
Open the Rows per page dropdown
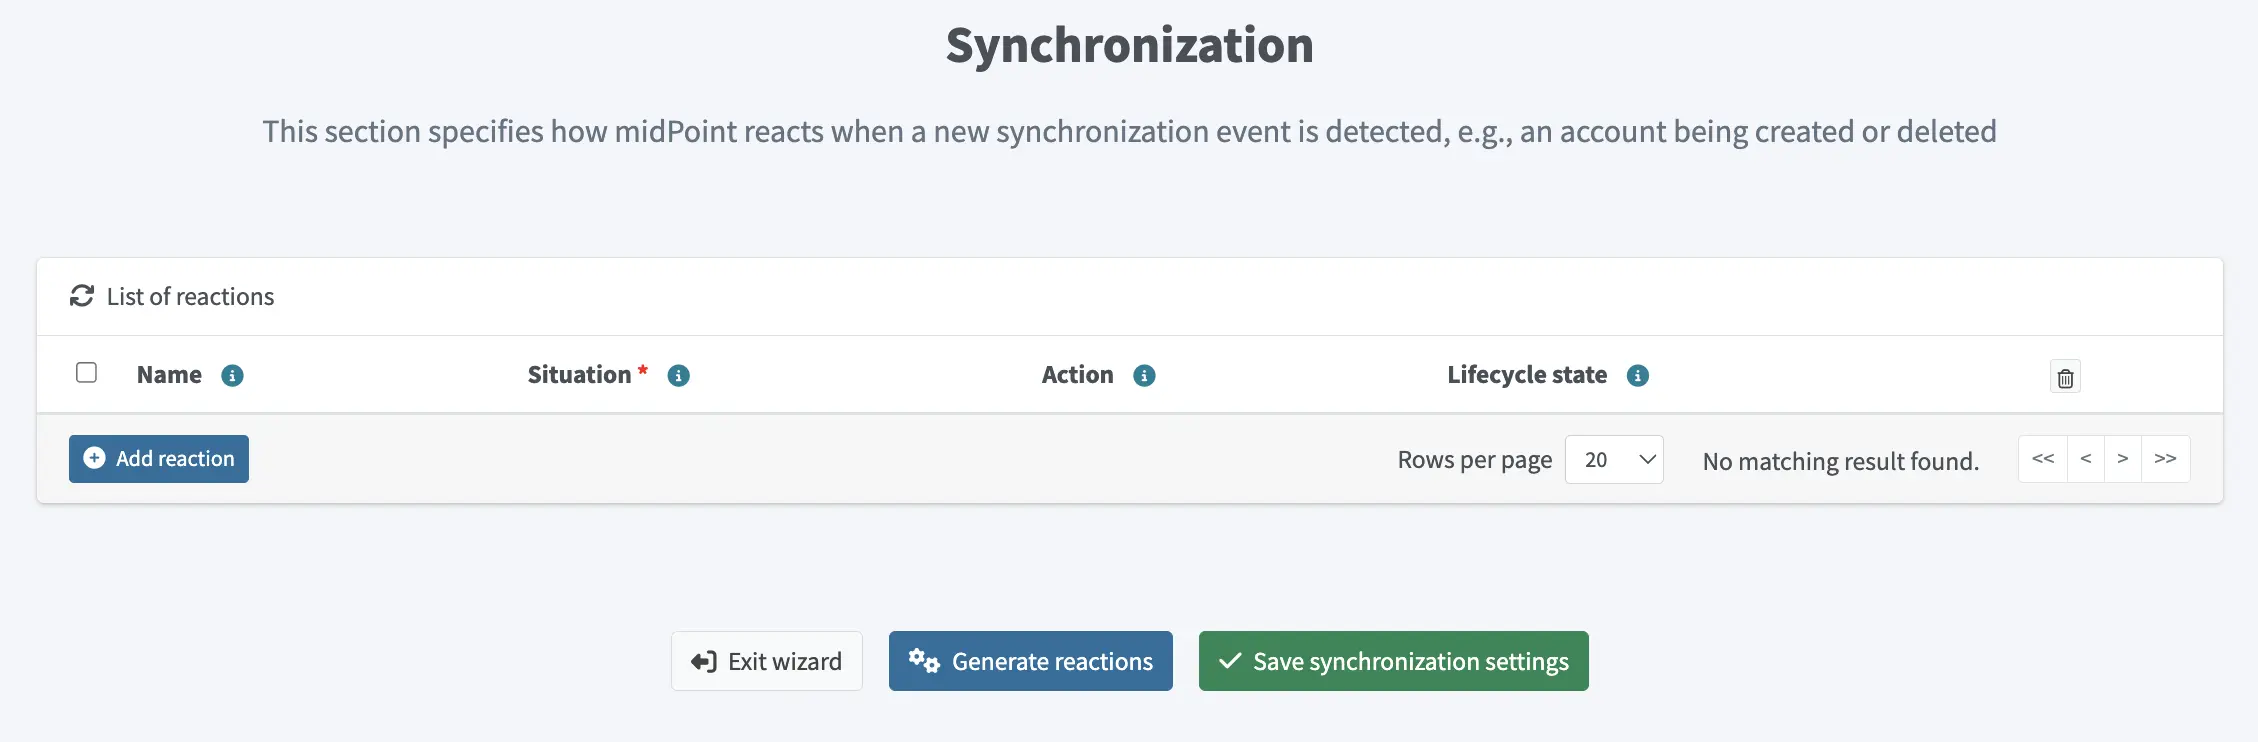1613,459
